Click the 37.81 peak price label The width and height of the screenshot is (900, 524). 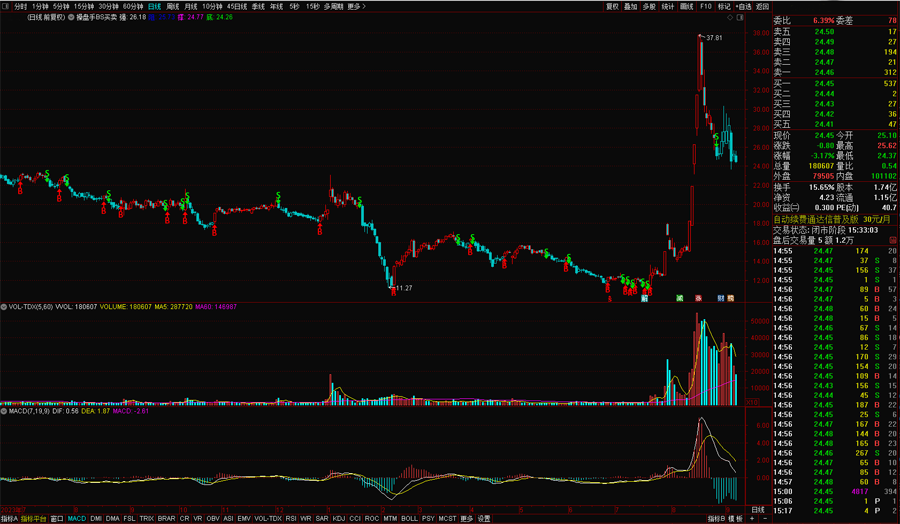click(x=713, y=37)
